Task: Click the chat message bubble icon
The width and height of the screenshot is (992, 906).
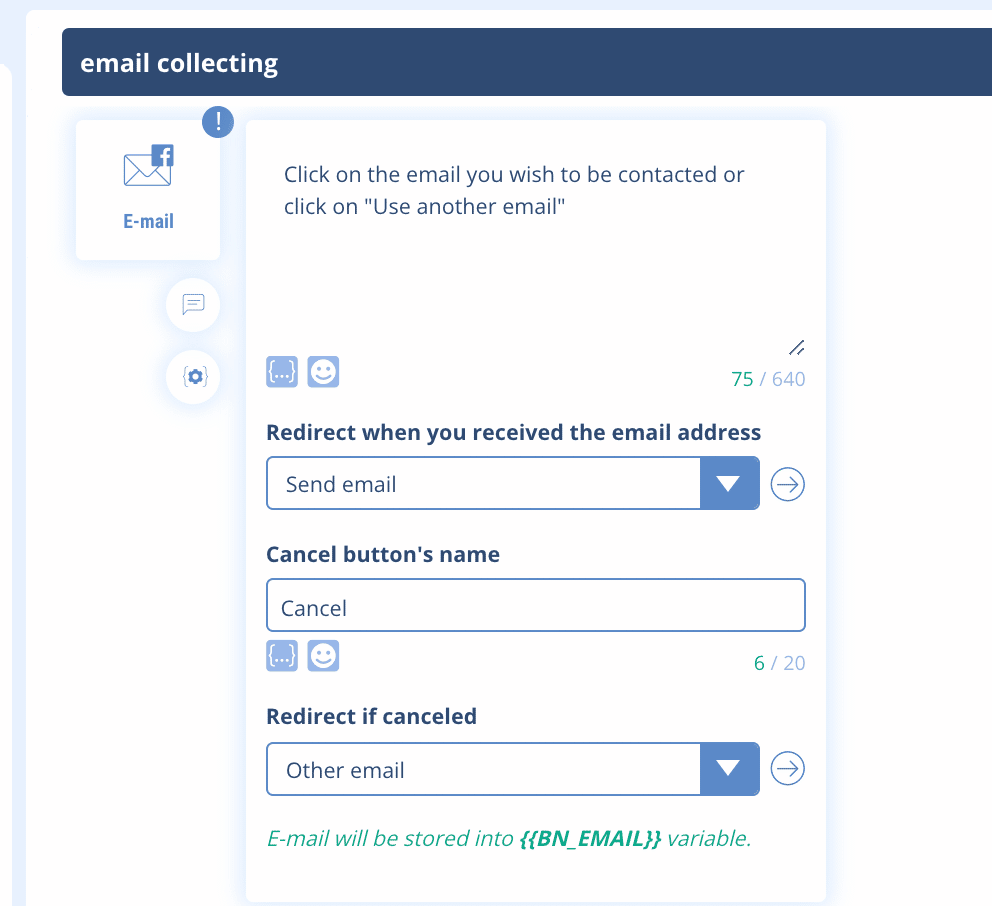Action: (193, 304)
